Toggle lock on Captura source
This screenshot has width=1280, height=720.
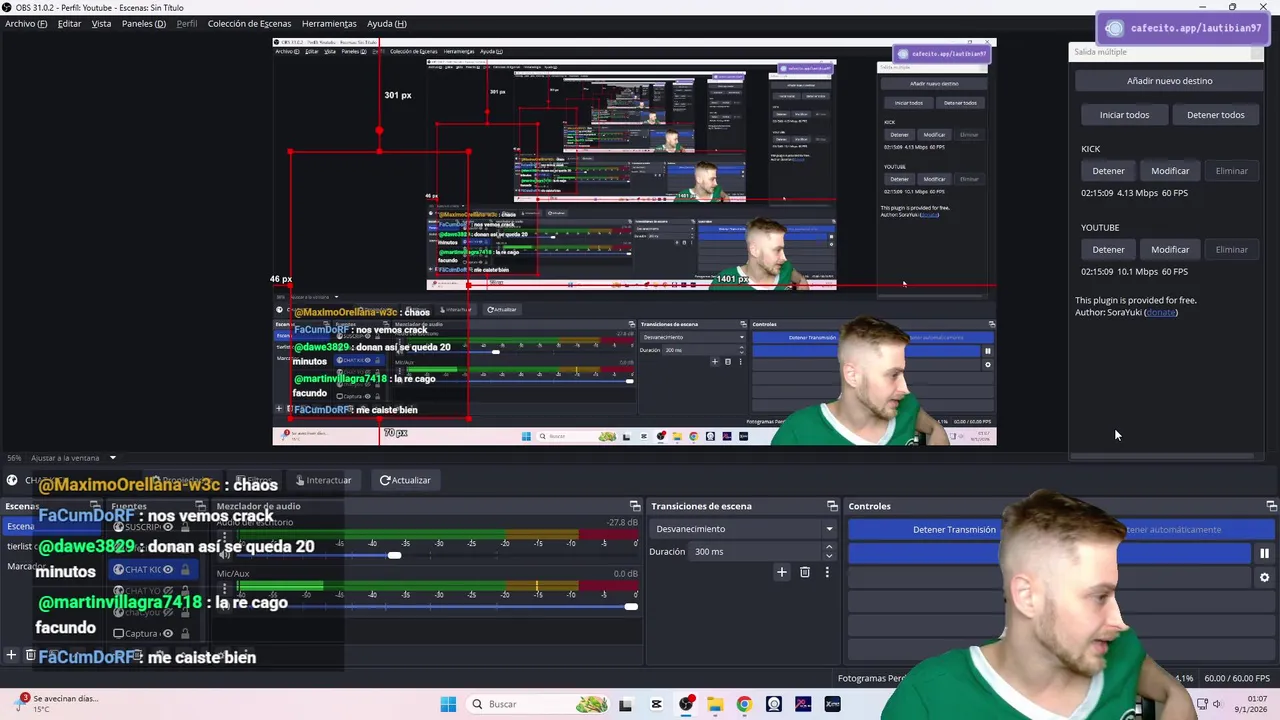click(185, 633)
